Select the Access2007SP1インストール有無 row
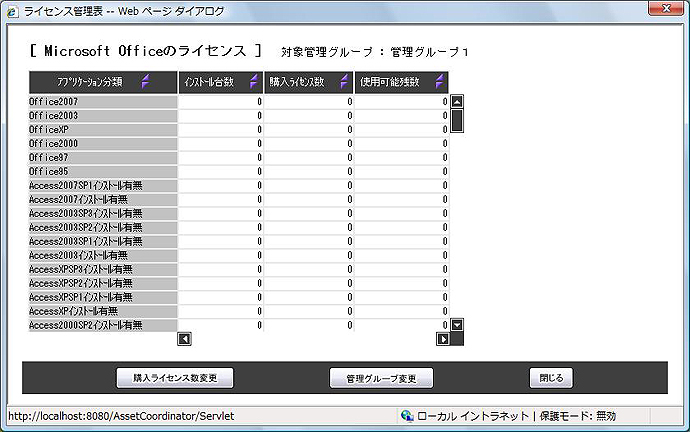Viewport: 690px width, 432px height. click(239, 186)
